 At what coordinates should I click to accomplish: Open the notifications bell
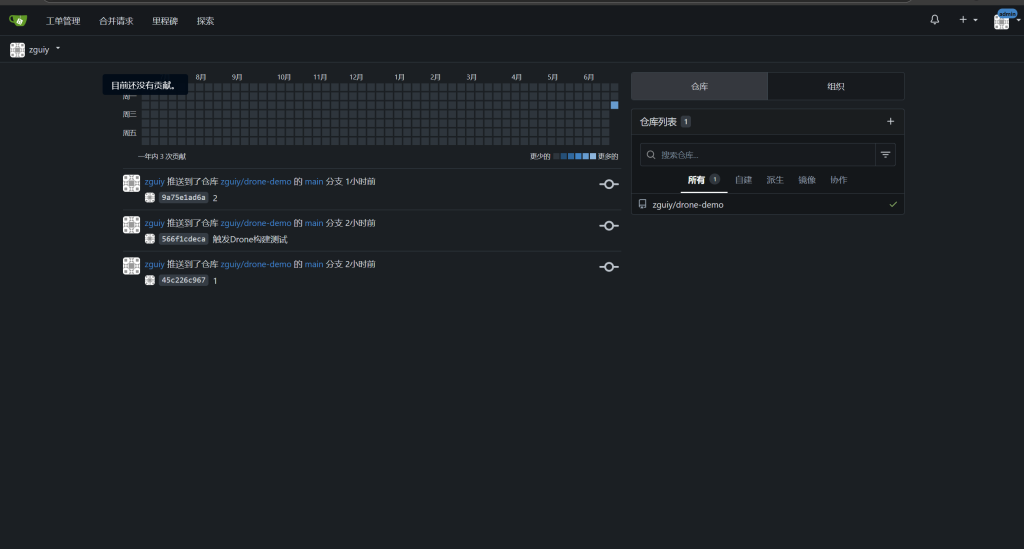tap(935, 20)
